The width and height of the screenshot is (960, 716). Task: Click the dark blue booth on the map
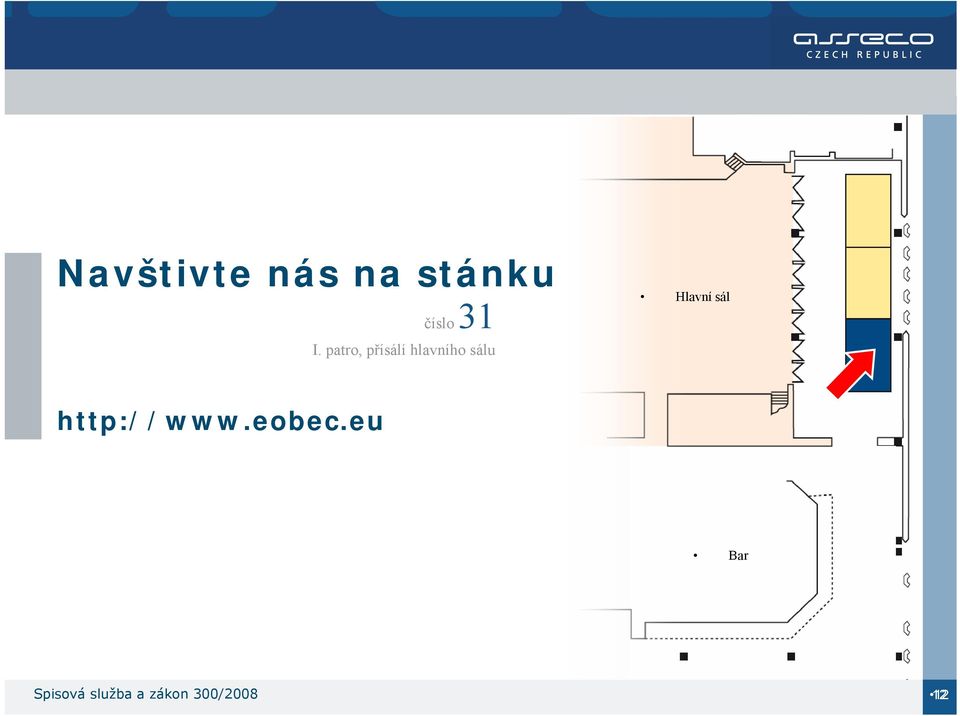pyautogui.click(x=868, y=355)
